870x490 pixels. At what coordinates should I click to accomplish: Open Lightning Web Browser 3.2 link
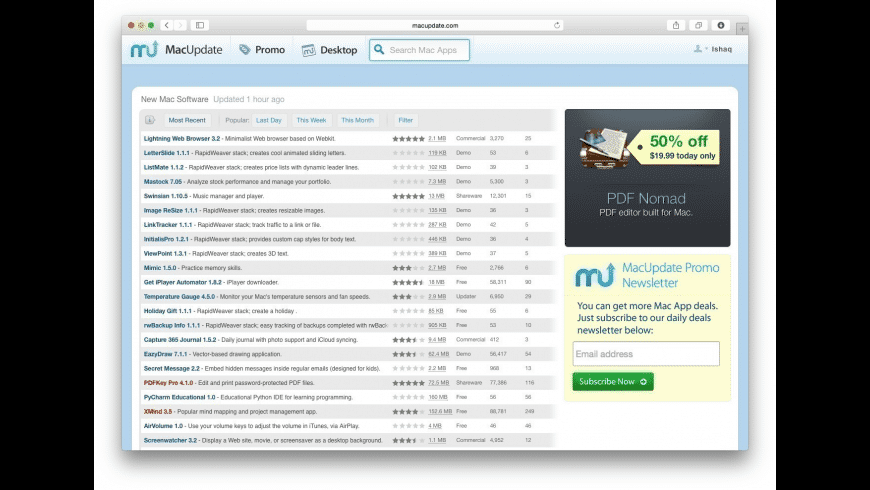point(182,139)
